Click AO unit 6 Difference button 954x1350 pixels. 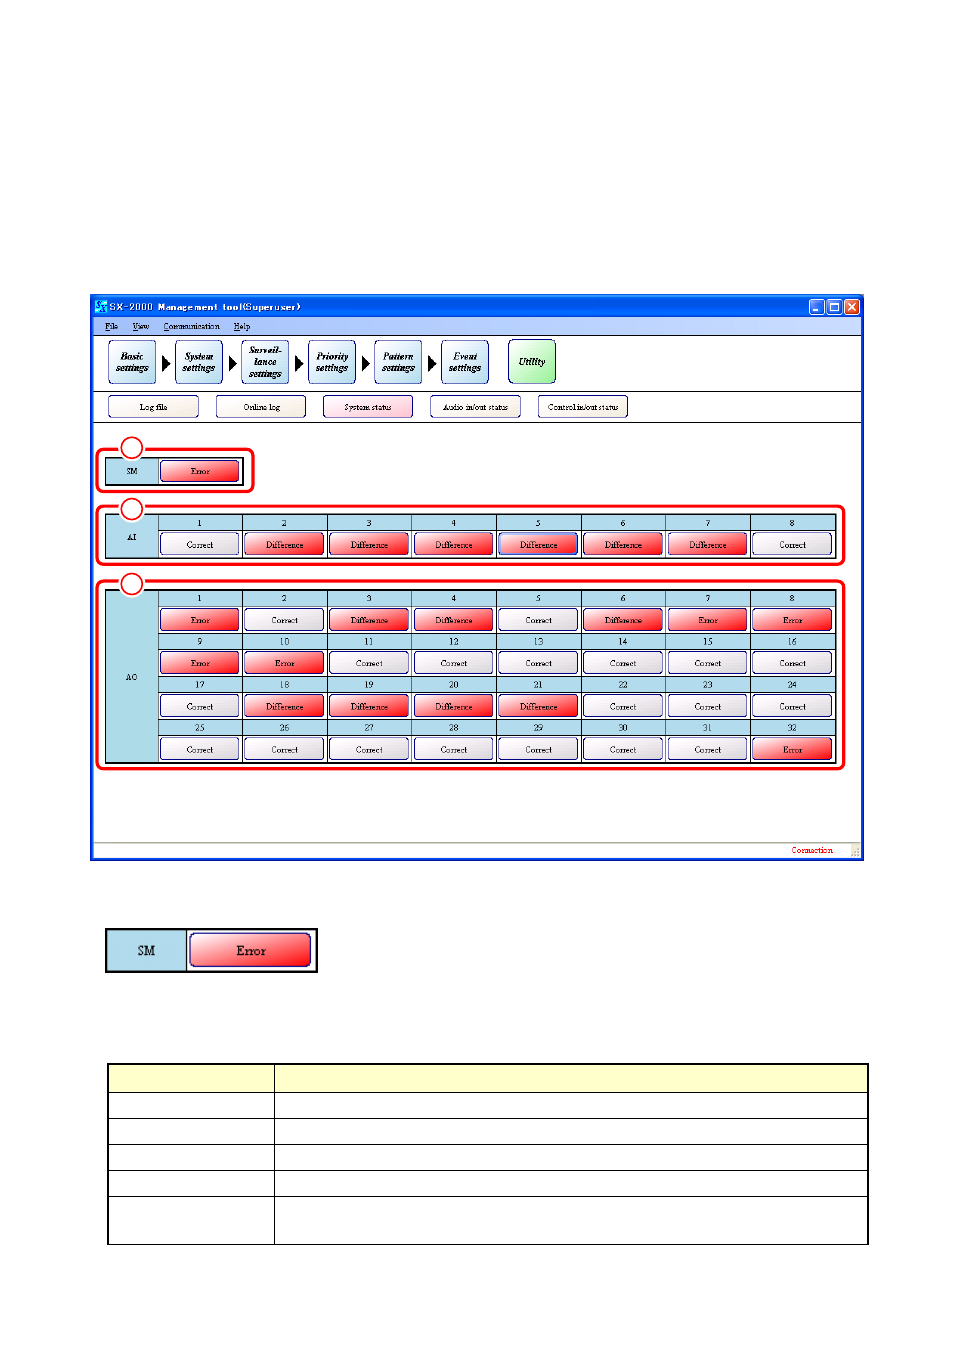pyautogui.click(x=623, y=620)
